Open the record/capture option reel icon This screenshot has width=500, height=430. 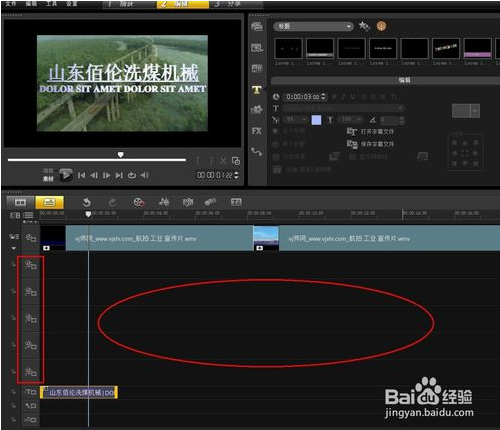(139, 202)
